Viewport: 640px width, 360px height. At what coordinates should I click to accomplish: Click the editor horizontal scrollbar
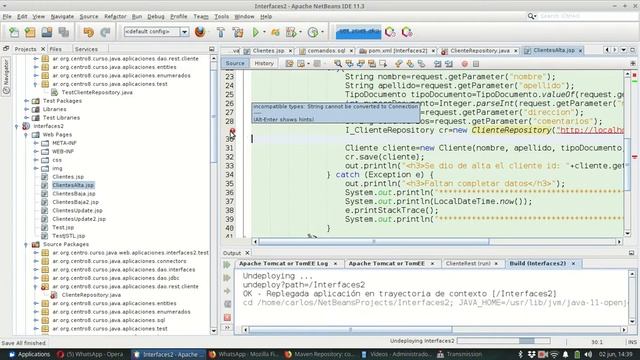pos(437,242)
